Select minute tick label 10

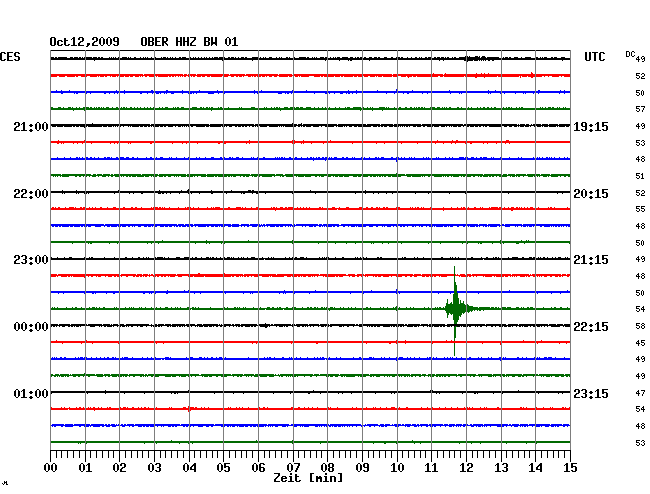click(397, 468)
